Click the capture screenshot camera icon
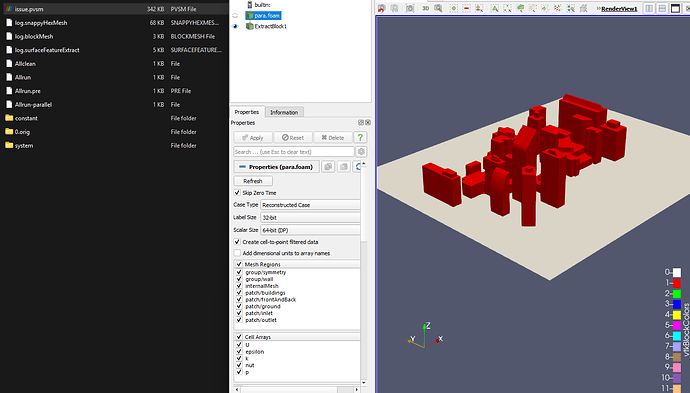690x393 pixels. coord(410,8)
